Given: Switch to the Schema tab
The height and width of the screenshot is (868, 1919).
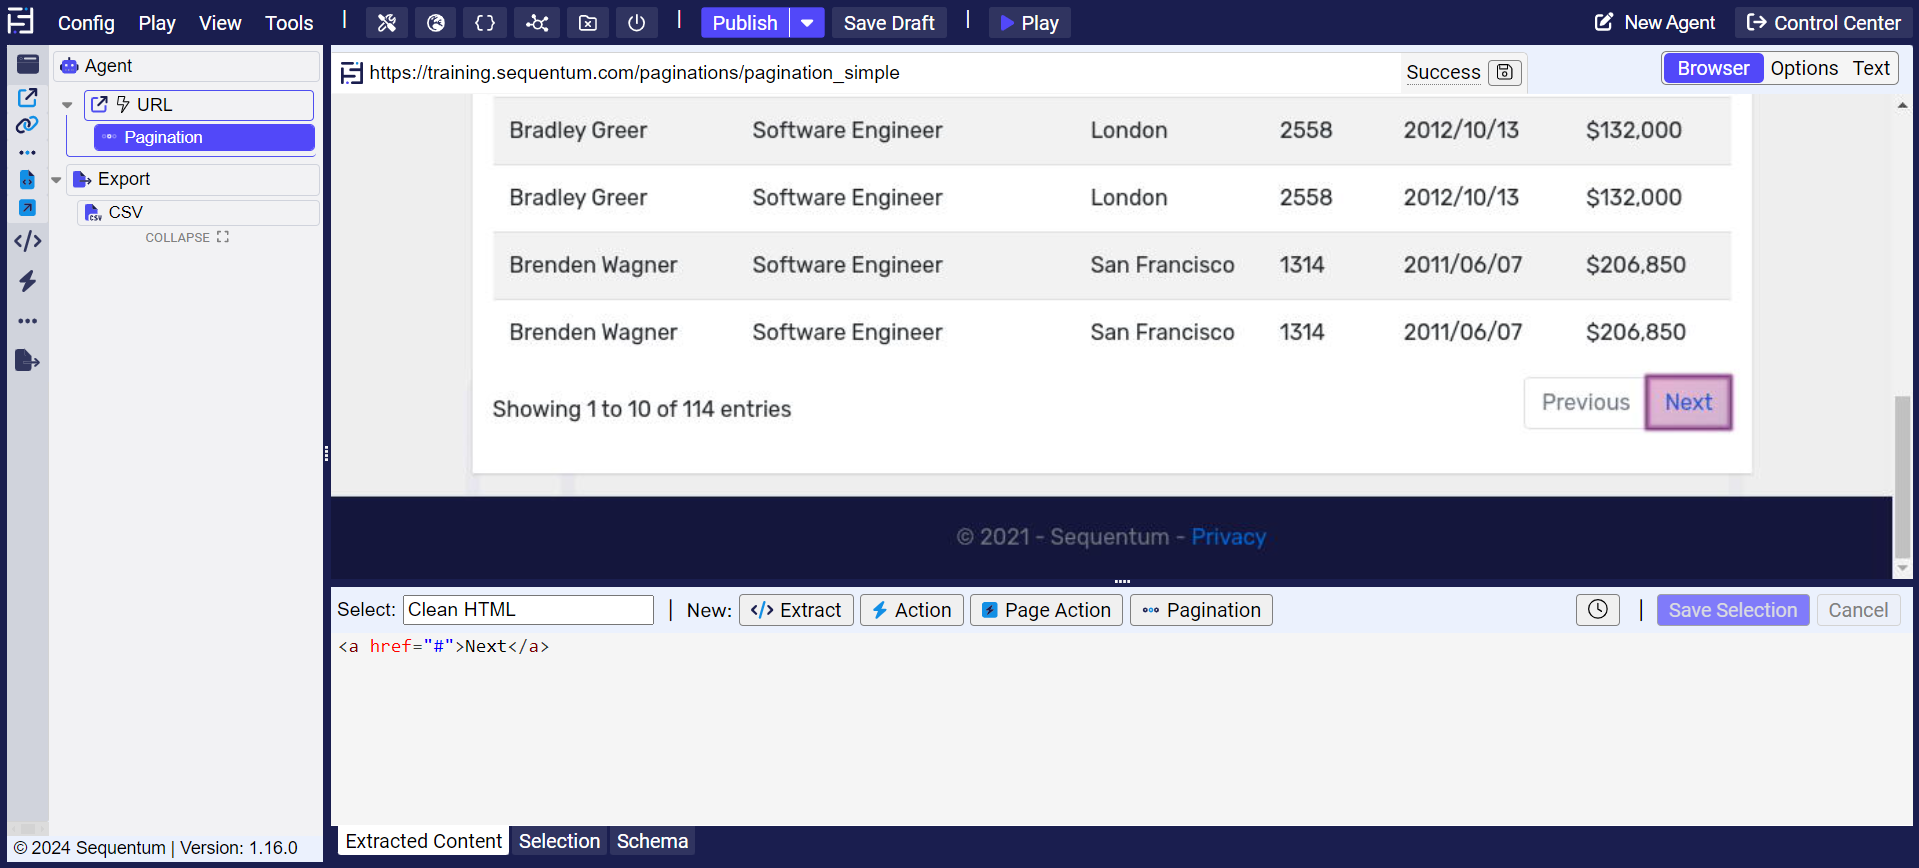Looking at the screenshot, I should 652,841.
